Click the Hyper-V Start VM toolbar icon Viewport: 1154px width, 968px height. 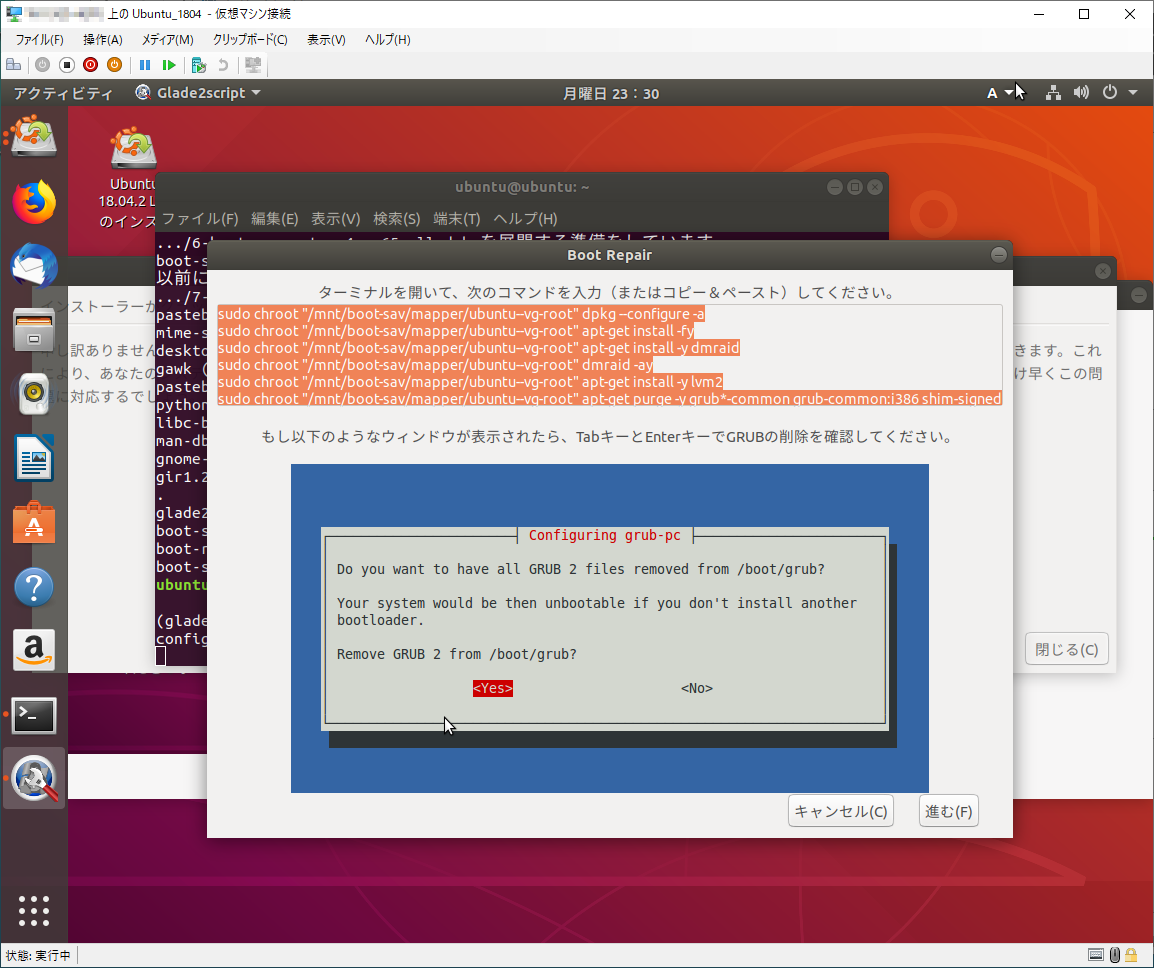(x=42, y=65)
